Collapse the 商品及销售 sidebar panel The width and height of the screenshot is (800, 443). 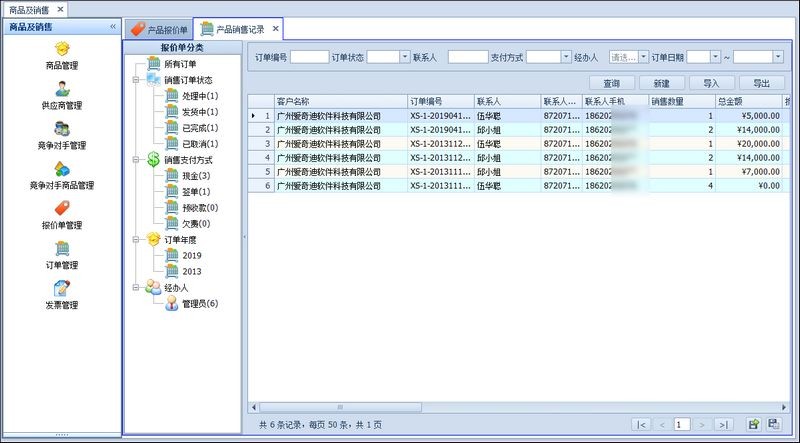click(113, 27)
